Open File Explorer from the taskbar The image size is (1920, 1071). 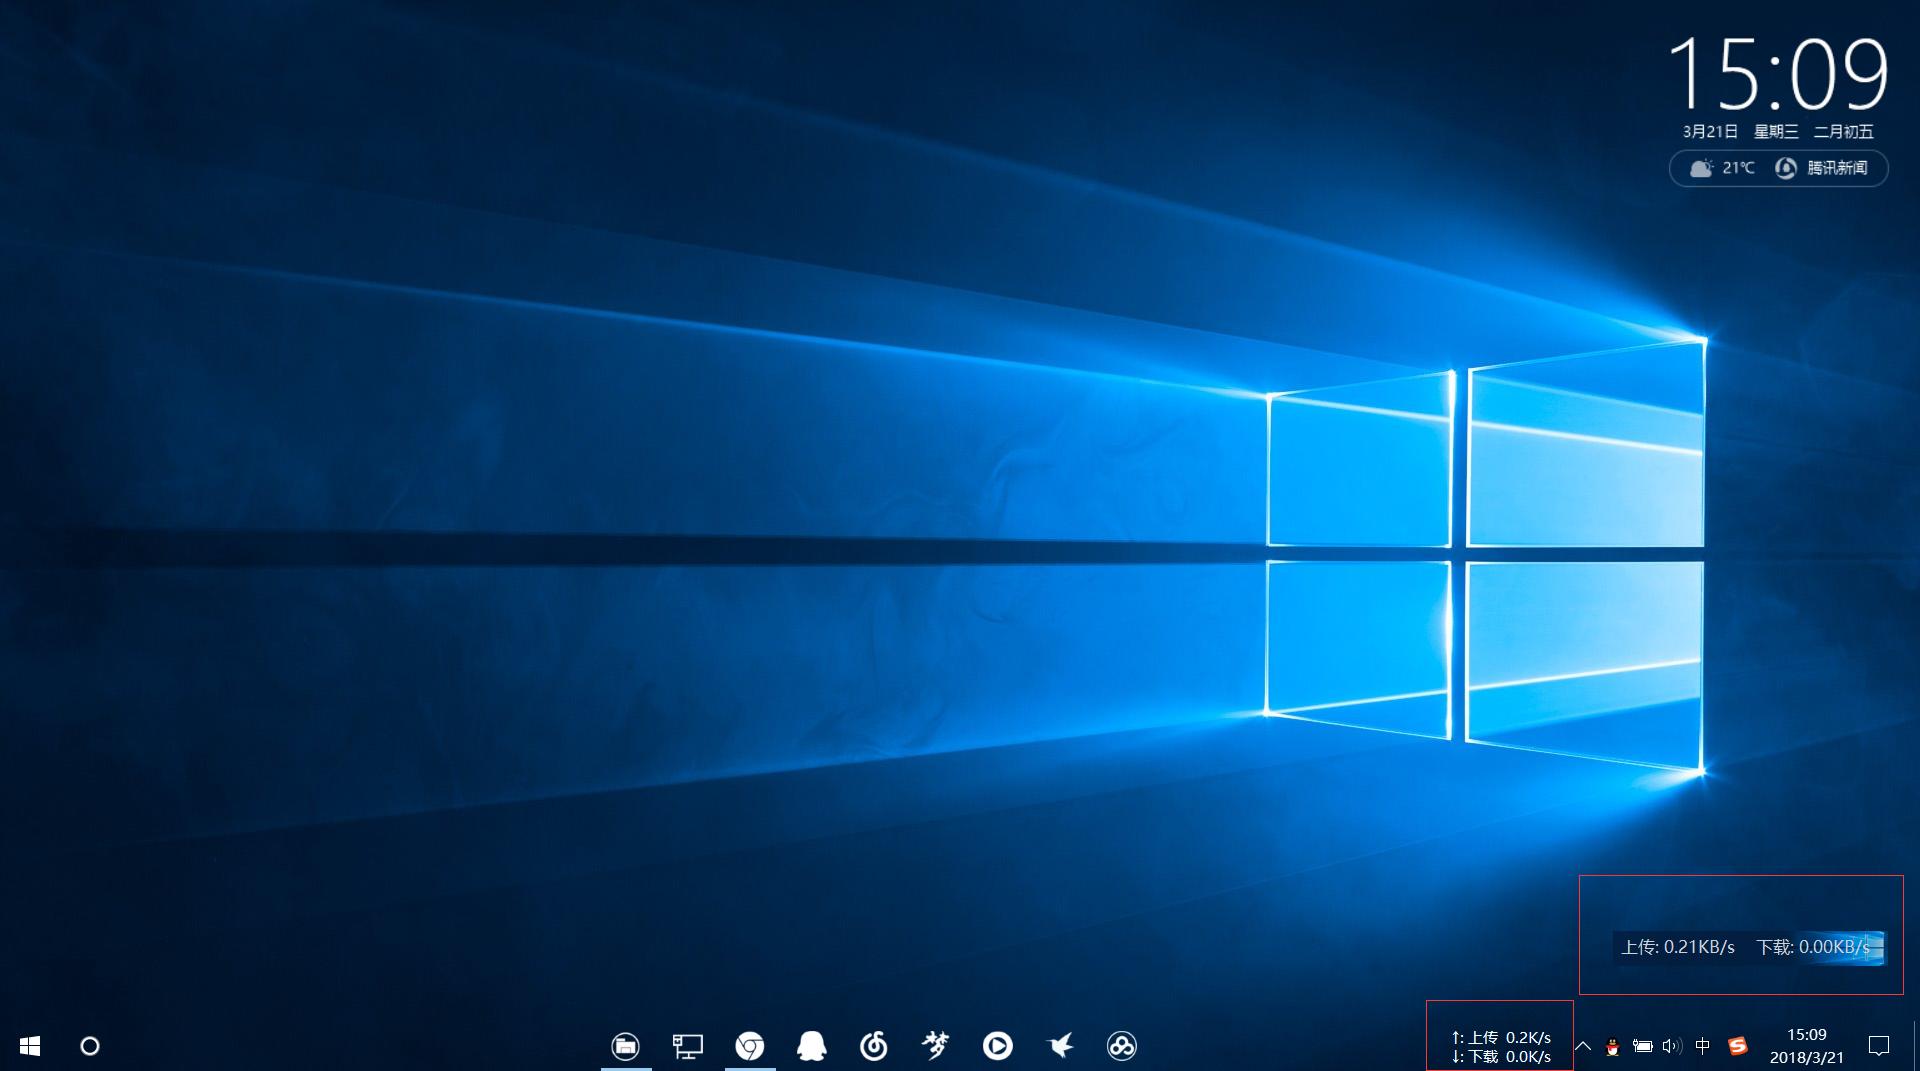click(x=627, y=1046)
